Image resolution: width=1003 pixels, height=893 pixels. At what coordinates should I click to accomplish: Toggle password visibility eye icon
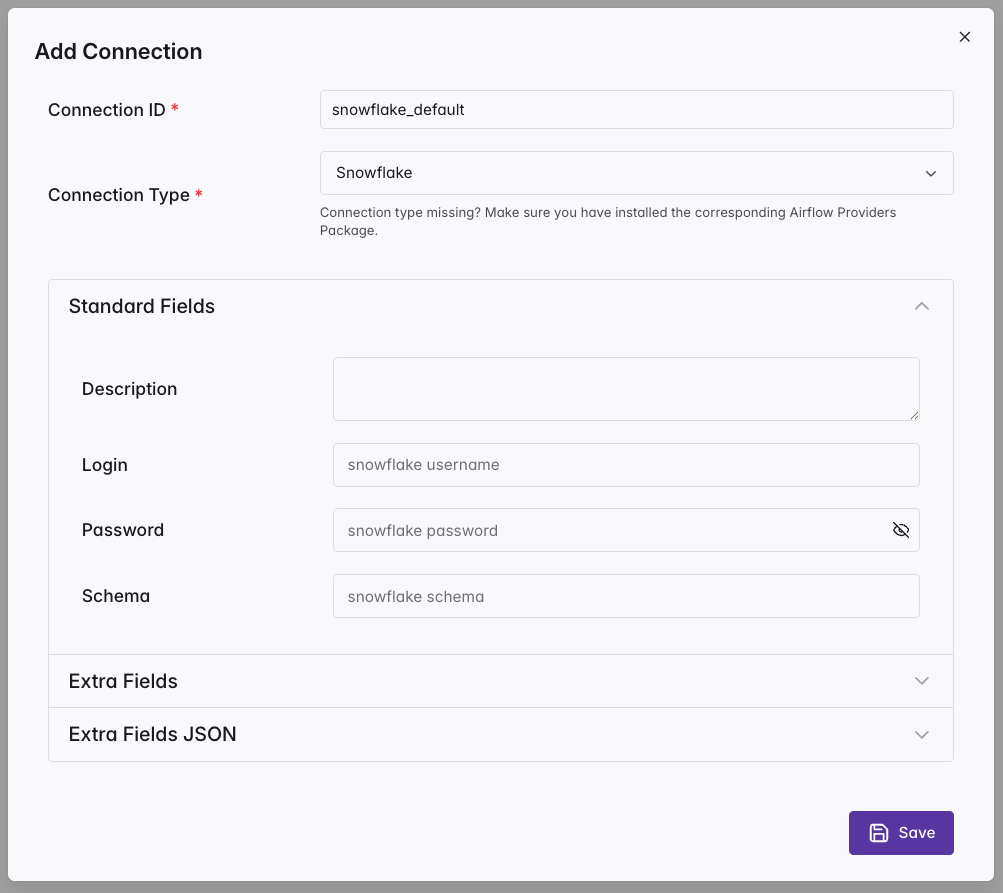pyautogui.click(x=901, y=530)
